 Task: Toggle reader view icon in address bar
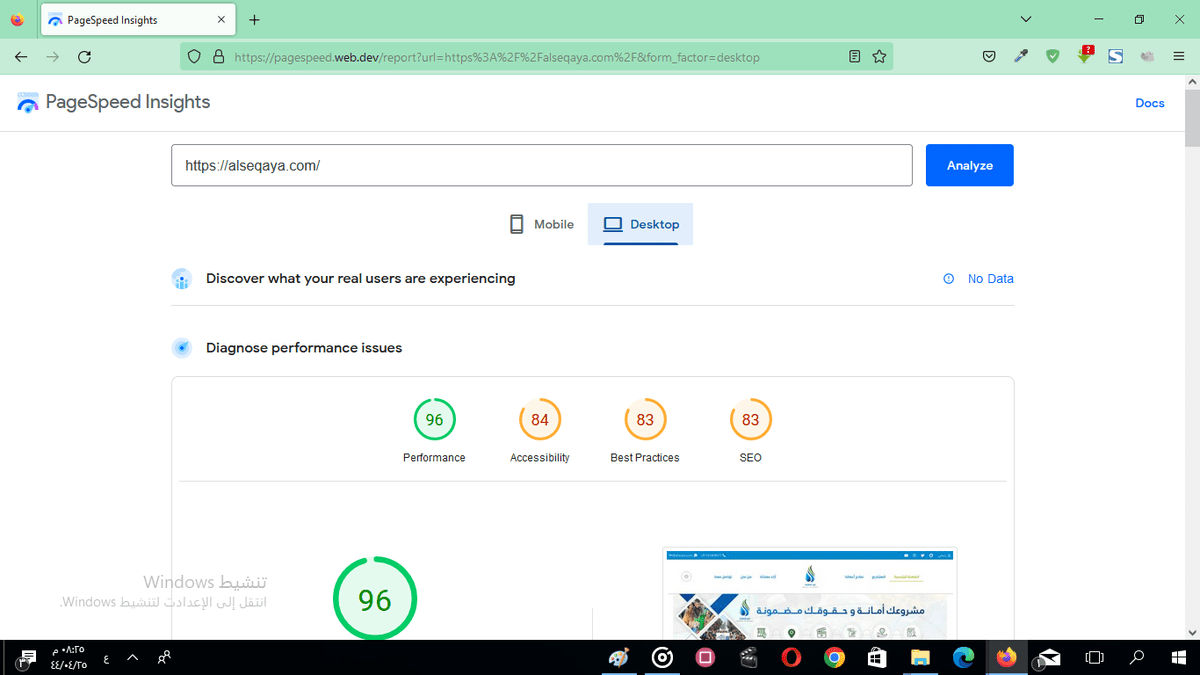click(x=854, y=57)
